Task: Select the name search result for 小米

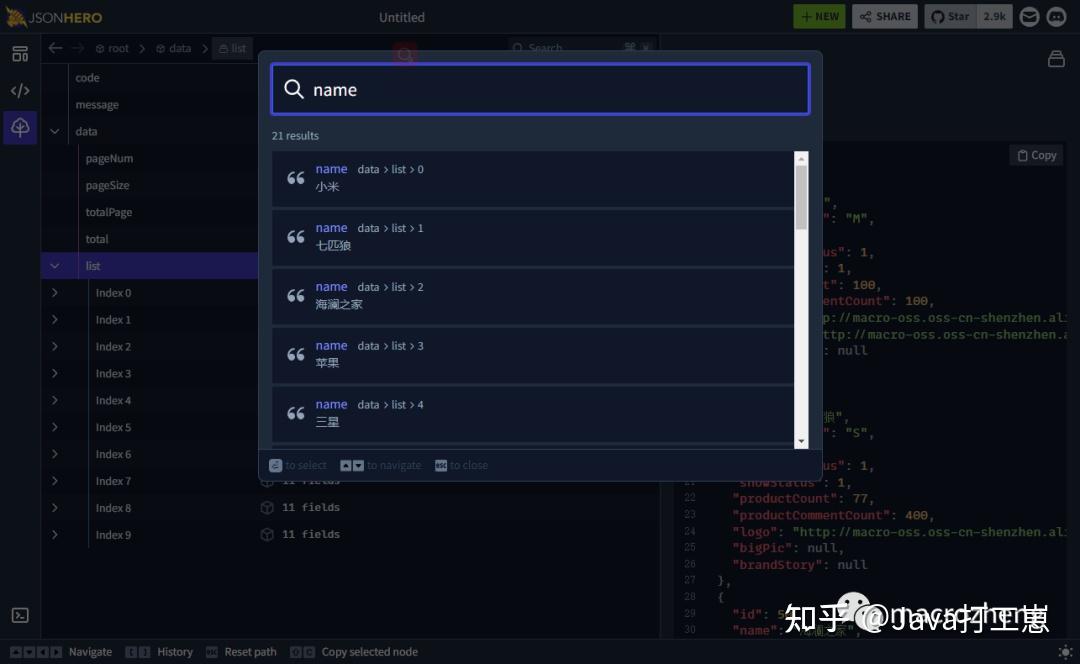Action: [x=540, y=177]
